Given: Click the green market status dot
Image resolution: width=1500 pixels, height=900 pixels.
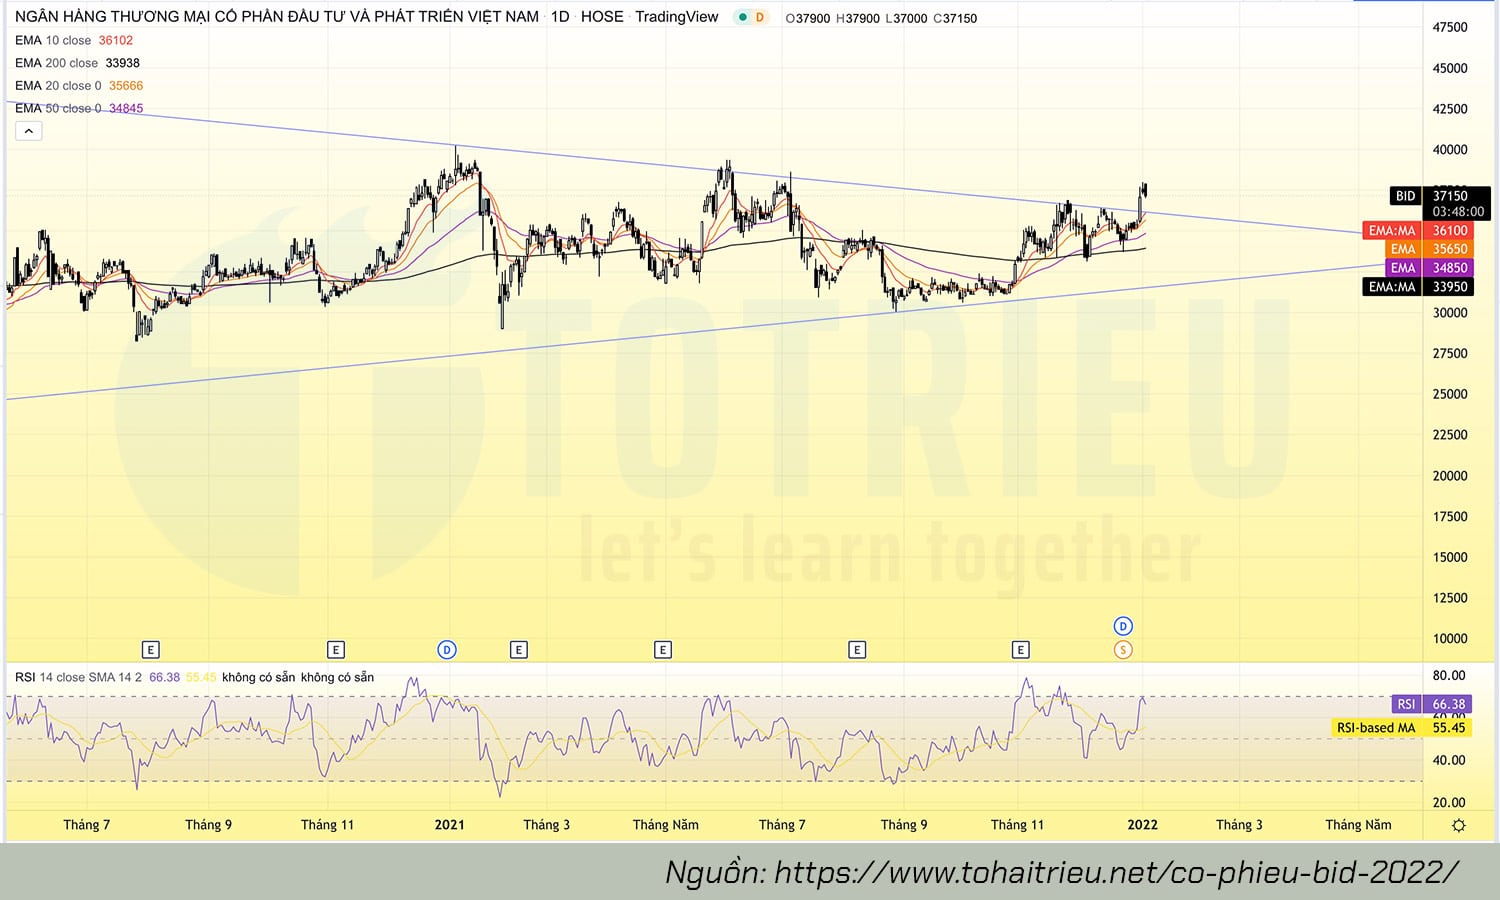Looking at the screenshot, I should (x=742, y=17).
